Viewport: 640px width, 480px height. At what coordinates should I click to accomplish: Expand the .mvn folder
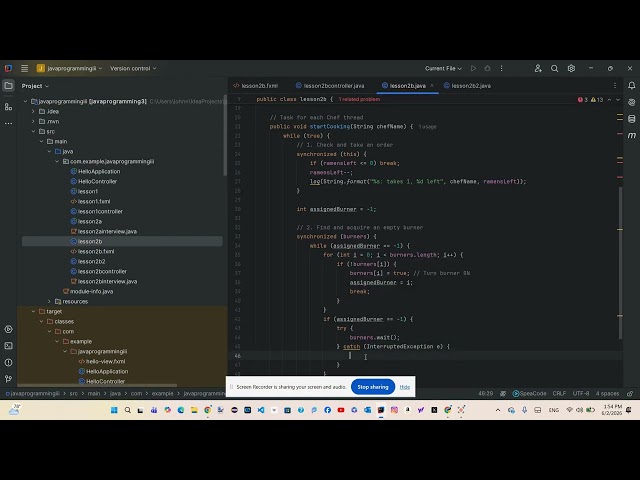[x=33, y=121]
